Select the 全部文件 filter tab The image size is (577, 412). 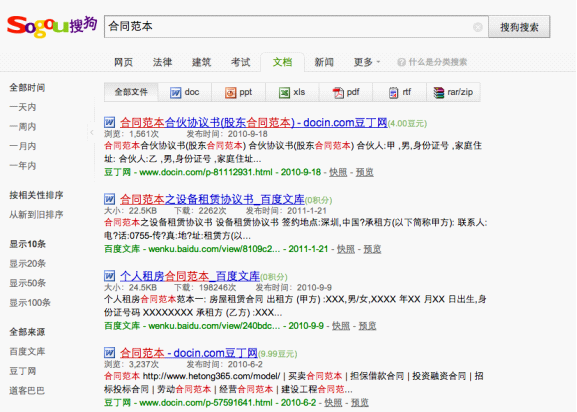131,92
